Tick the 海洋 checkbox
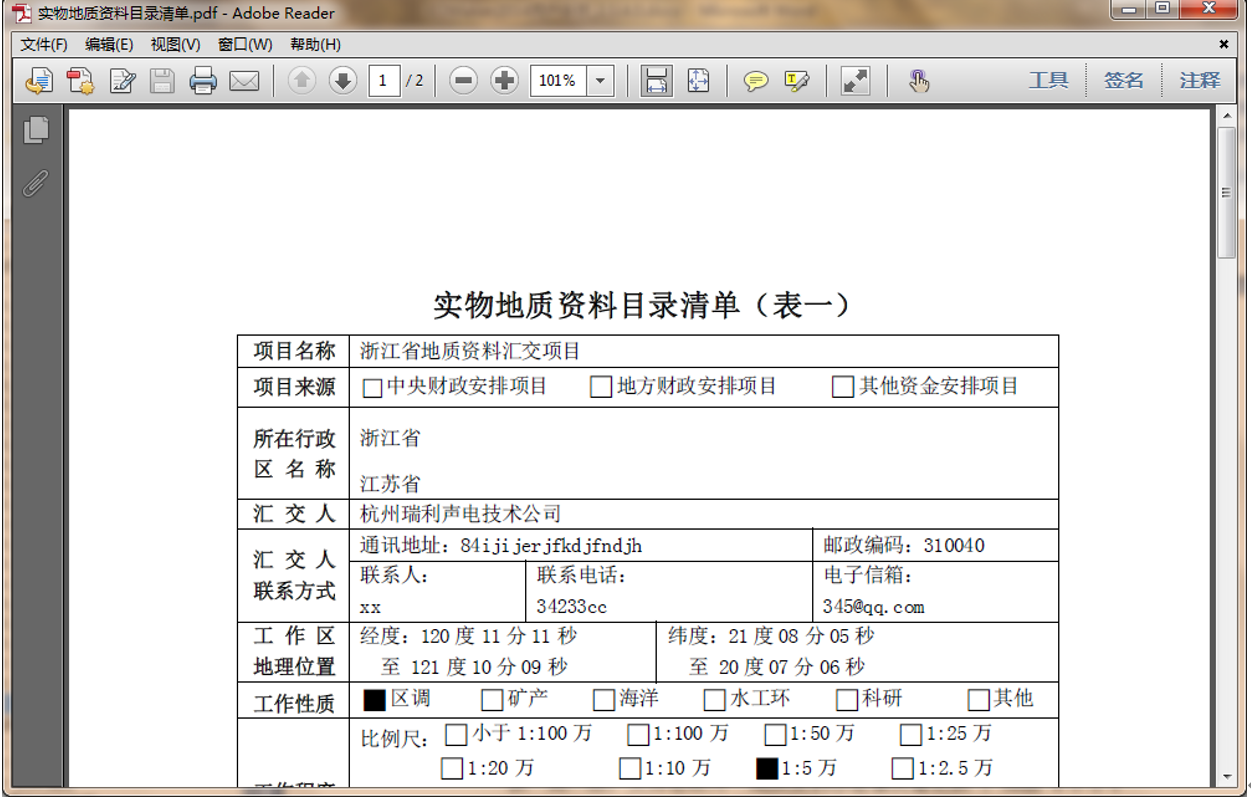 [x=604, y=700]
